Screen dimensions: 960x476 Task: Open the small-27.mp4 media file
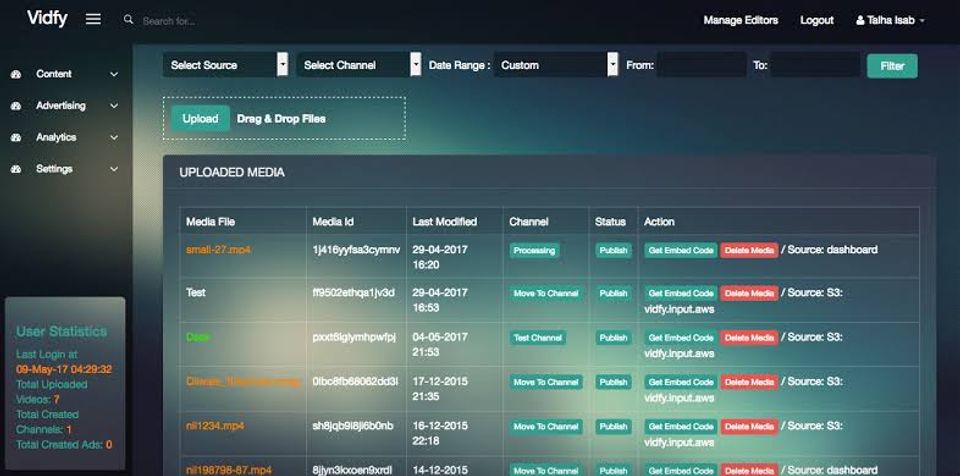coord(219,250)
